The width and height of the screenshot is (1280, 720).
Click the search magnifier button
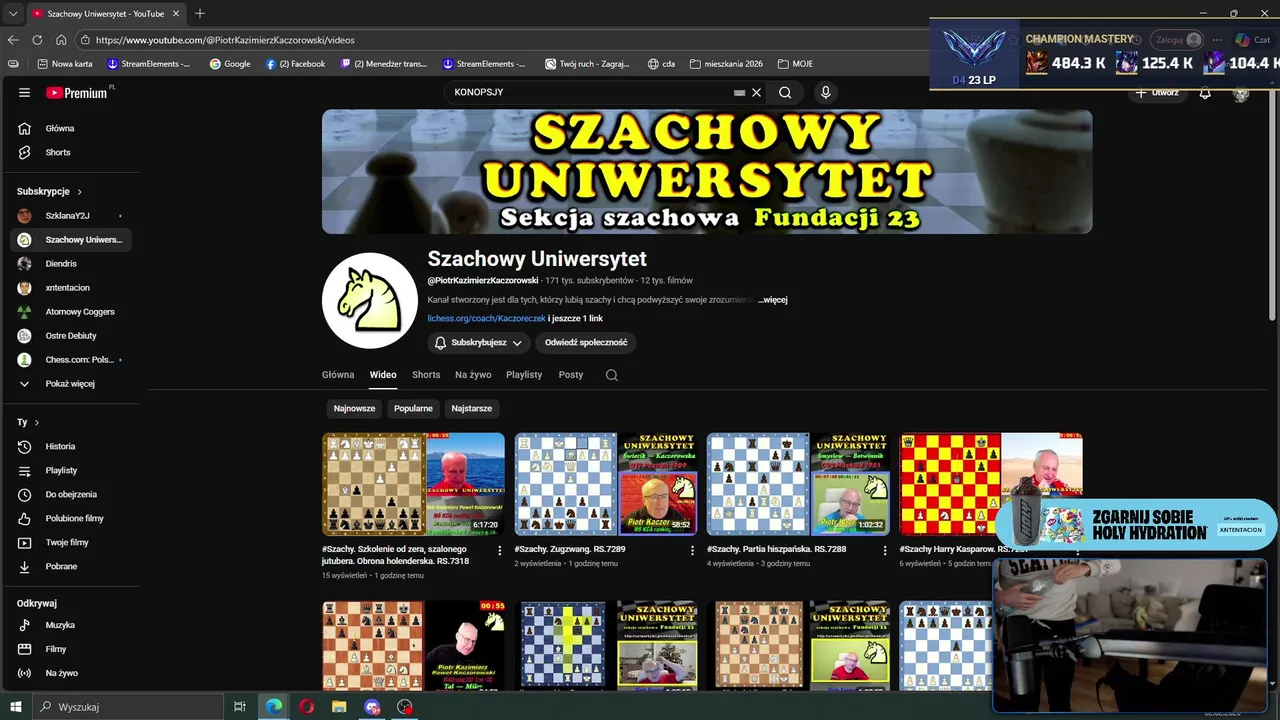click(x=785, y=92)
